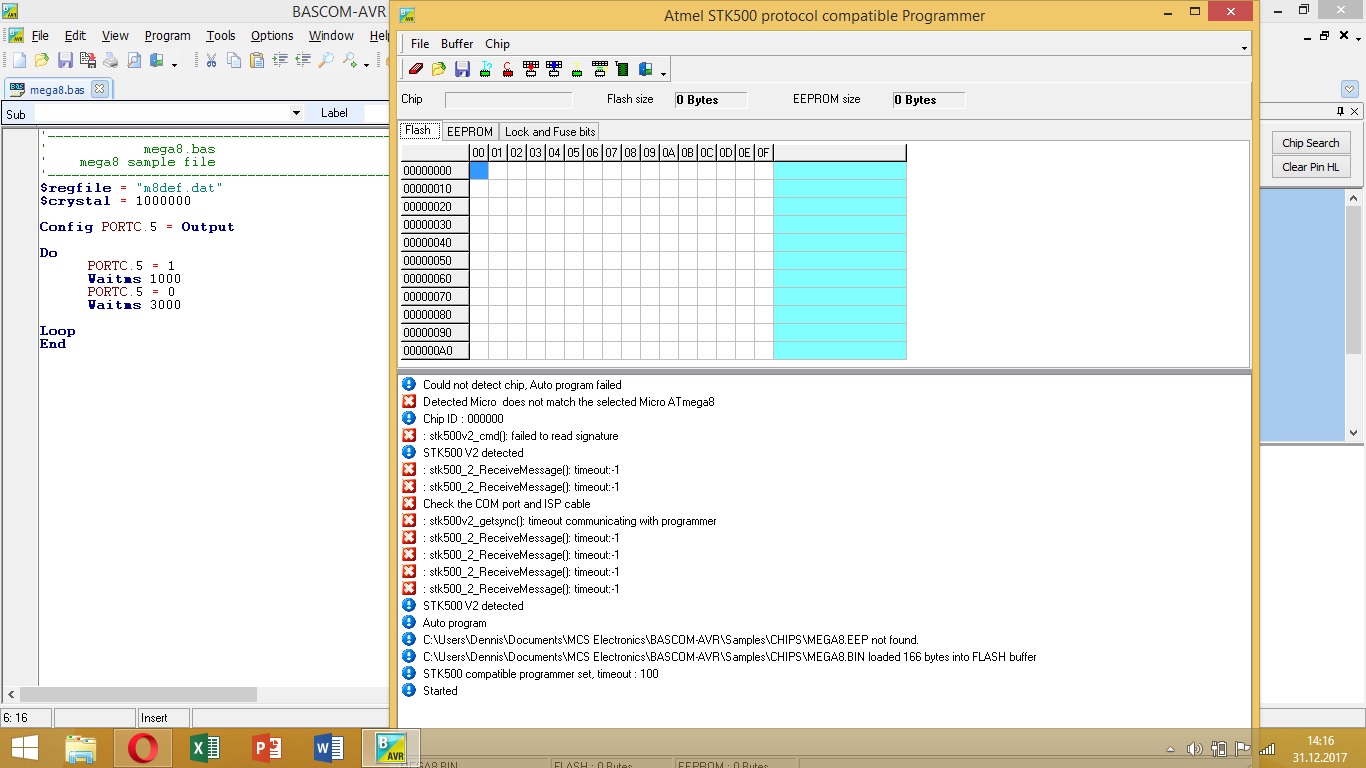Open the View menu in BASCOM-AVR
Viewport: 1366px width, 768px height.
coord(115,36)
